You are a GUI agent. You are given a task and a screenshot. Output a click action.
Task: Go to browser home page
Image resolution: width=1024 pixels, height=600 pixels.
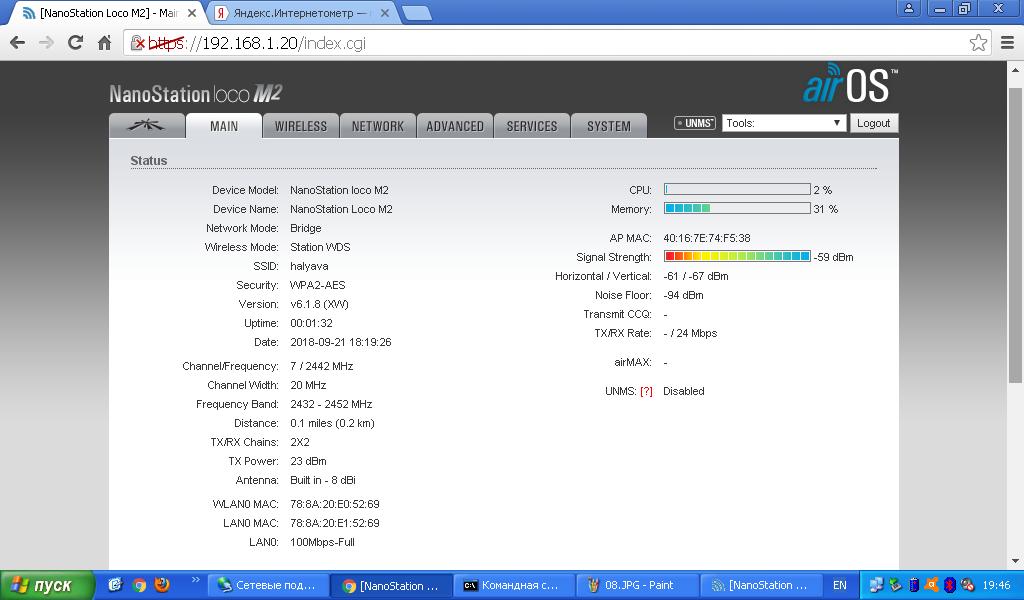click(104, 43)
